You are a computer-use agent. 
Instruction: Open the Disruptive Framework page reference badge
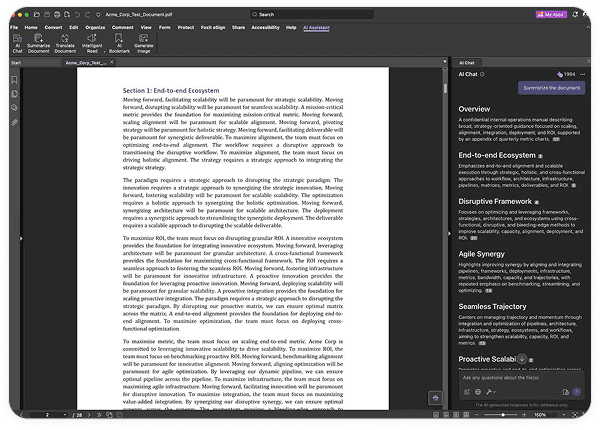tap(536, 202)
